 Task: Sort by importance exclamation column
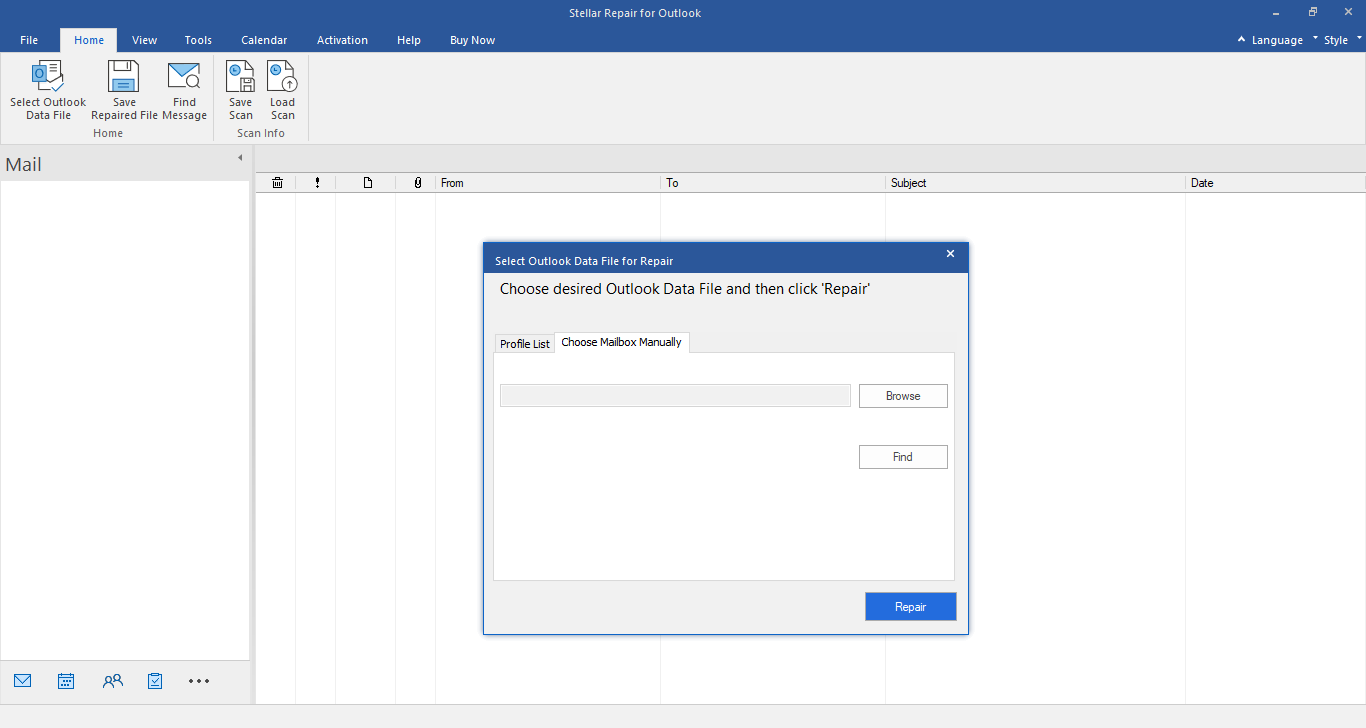(317, 183)
